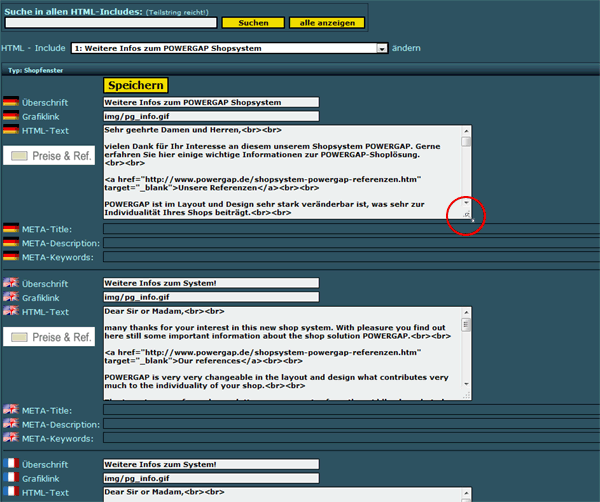Edit the German Grafiklink field
The image size is (600, 502).
211,116
